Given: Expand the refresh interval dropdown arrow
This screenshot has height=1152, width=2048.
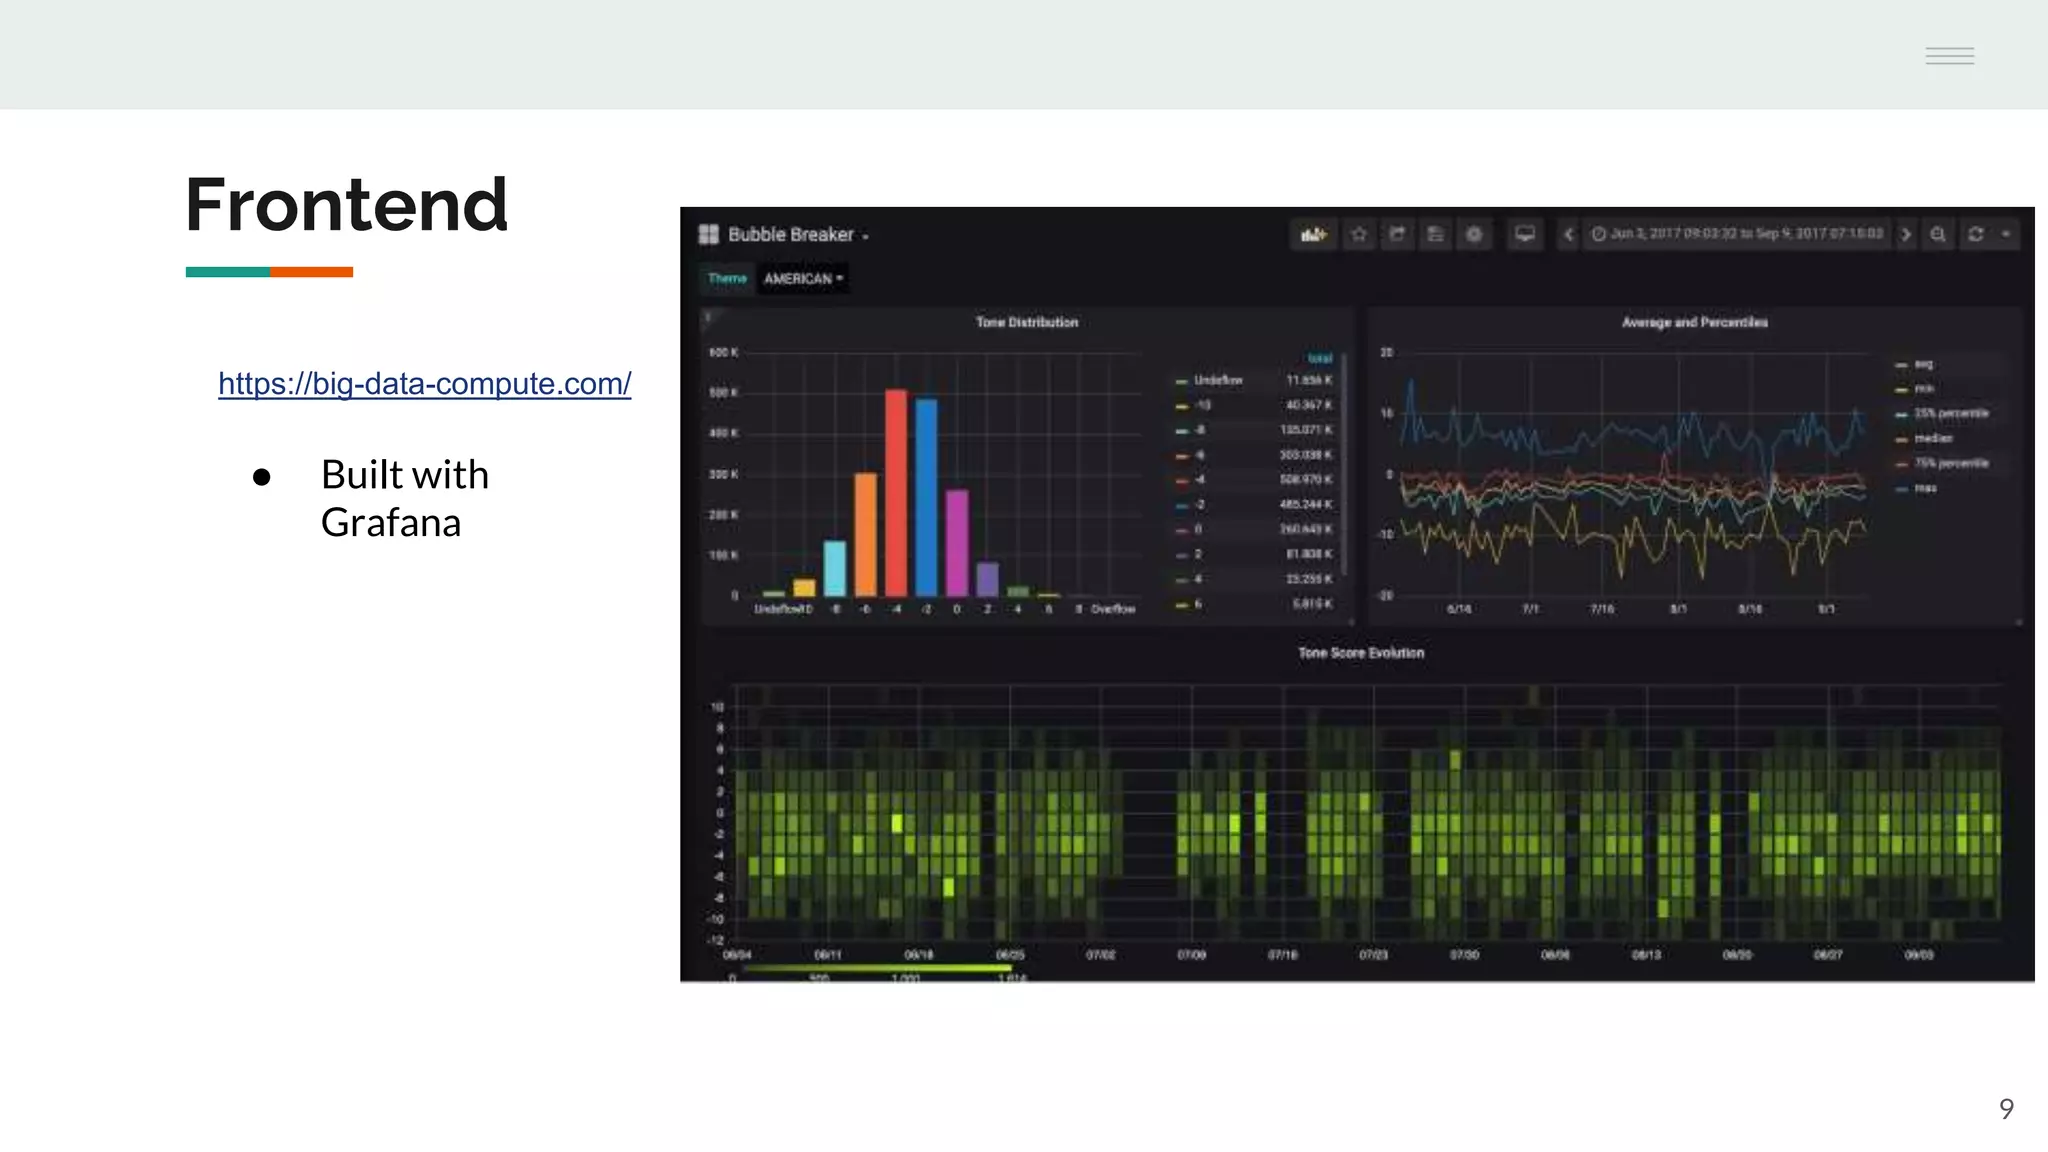Looking at the screenshot, I should (2006, 234).
